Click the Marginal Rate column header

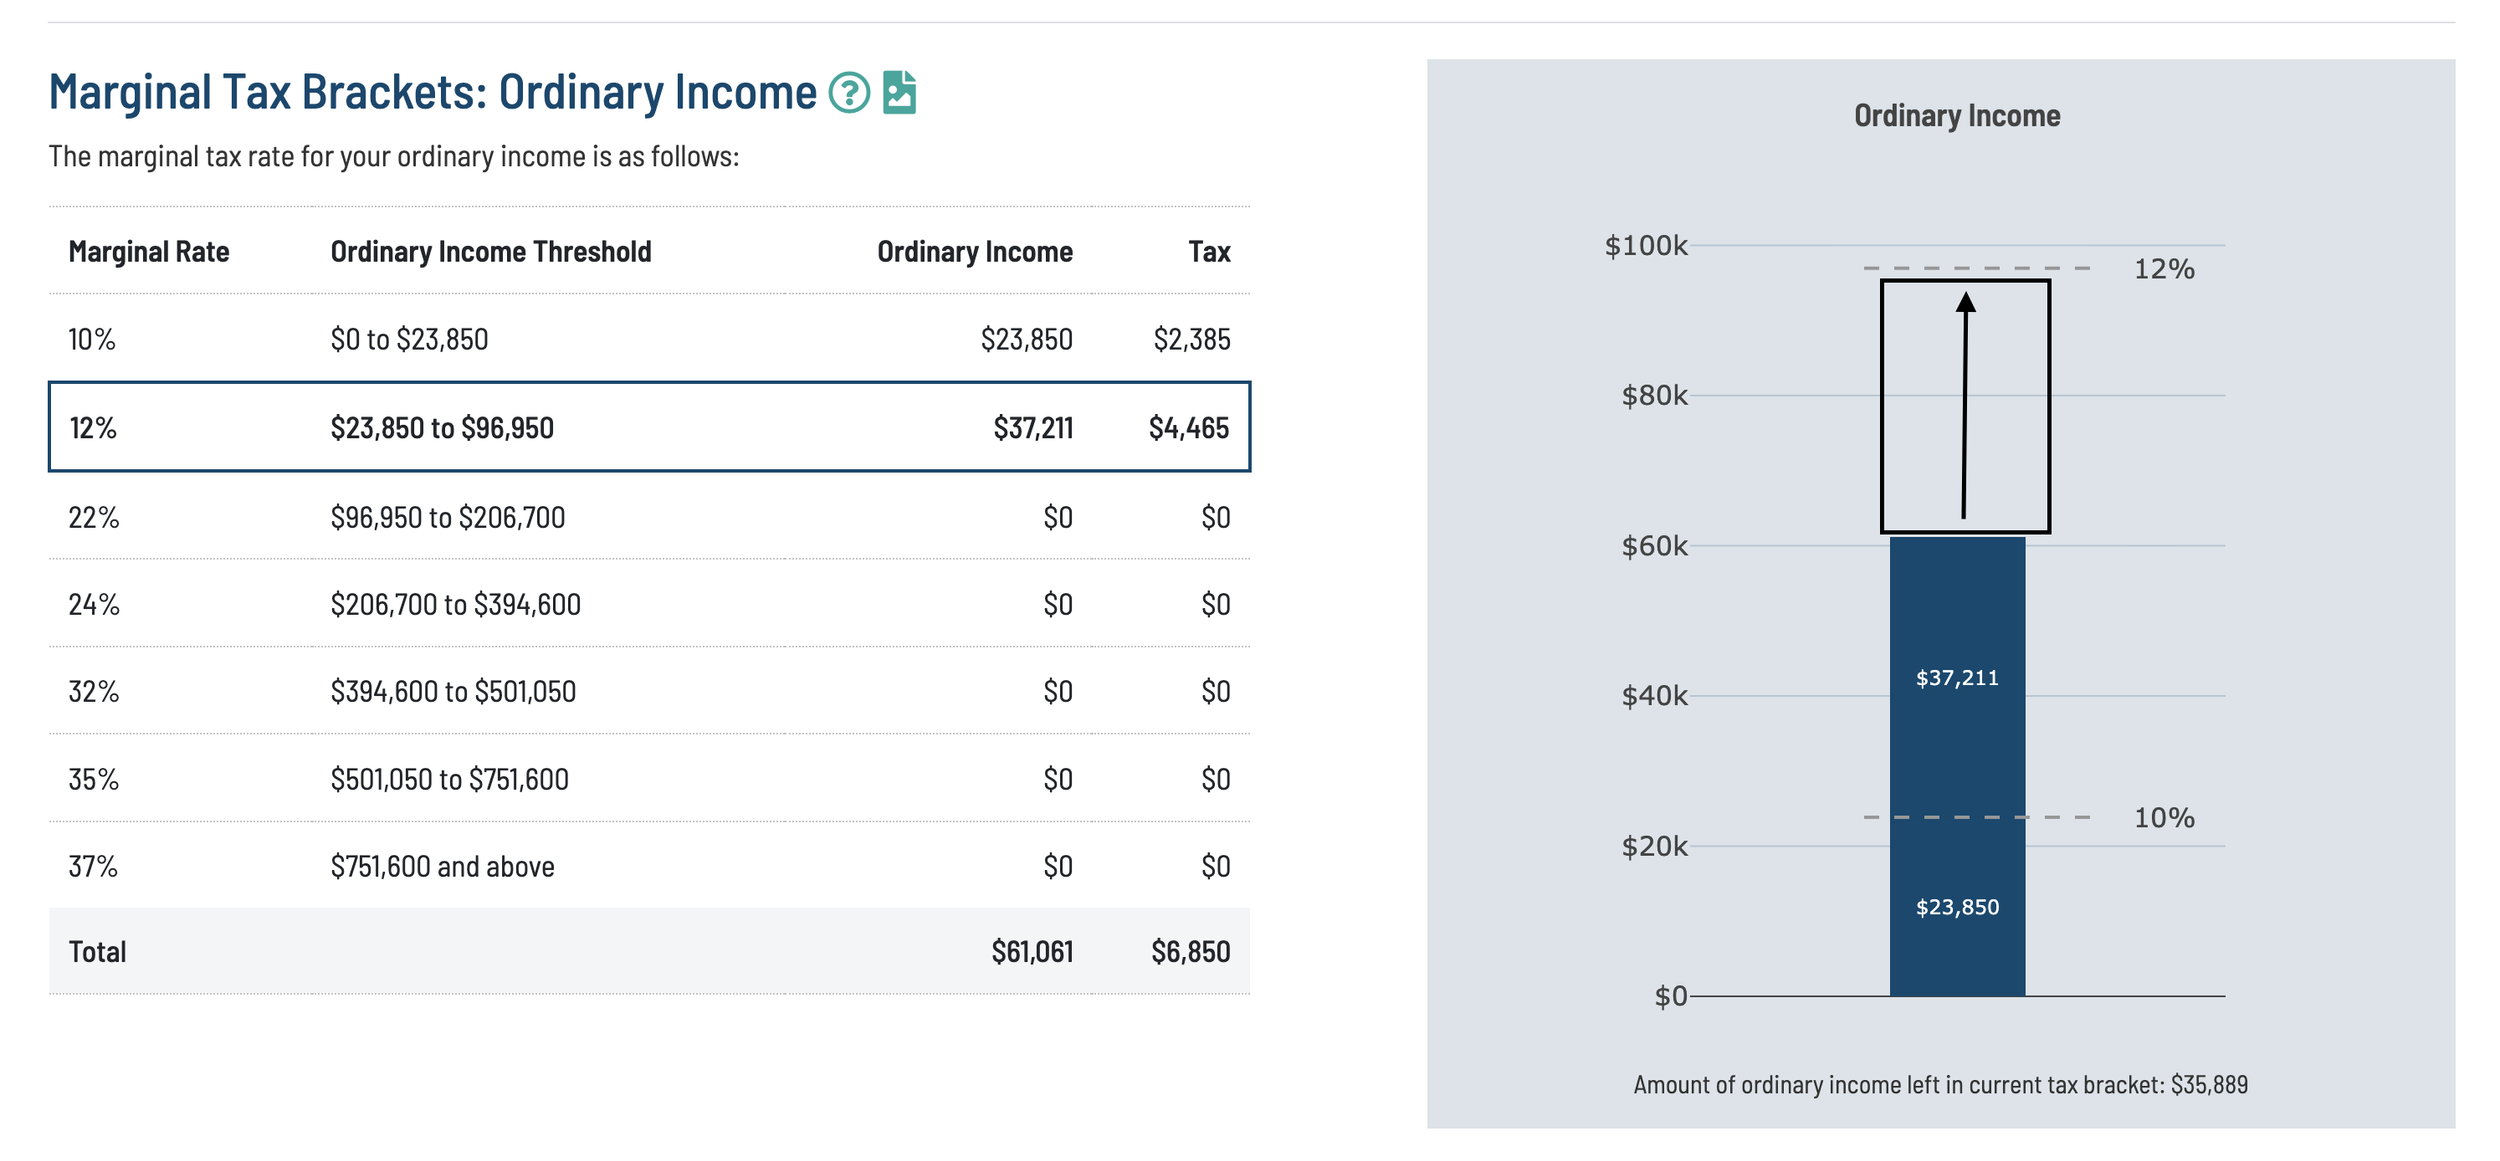[148, 251]
